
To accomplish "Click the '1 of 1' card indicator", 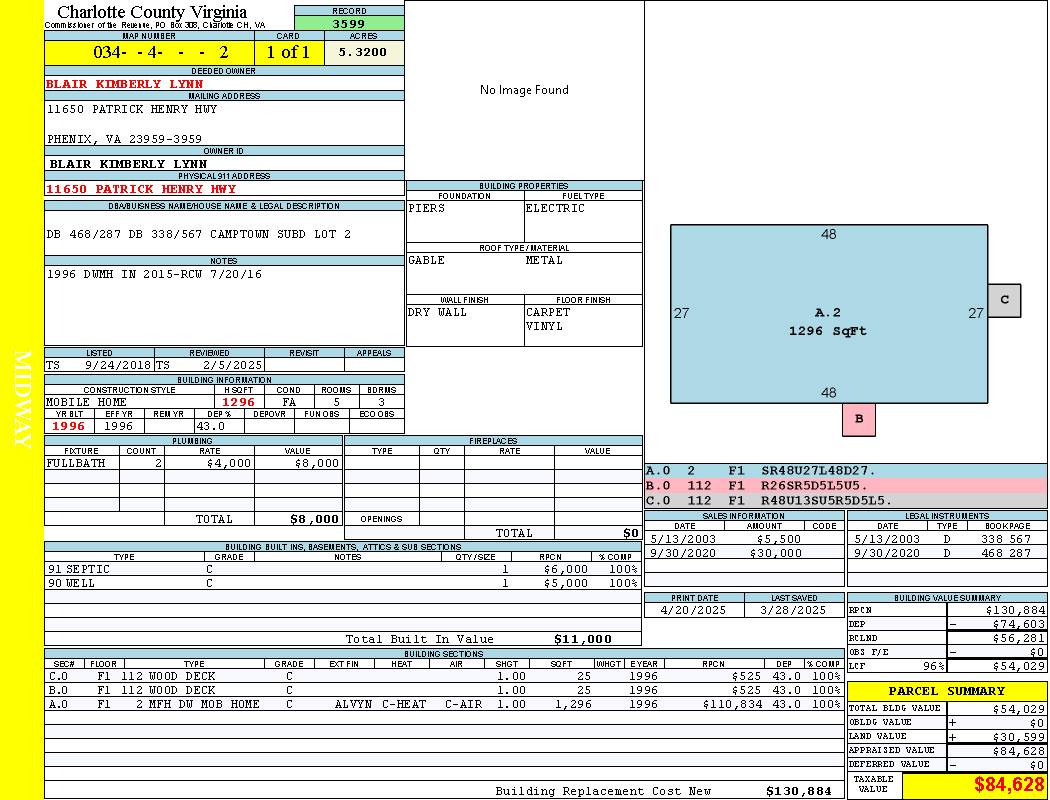I will [x=289, y=52].
